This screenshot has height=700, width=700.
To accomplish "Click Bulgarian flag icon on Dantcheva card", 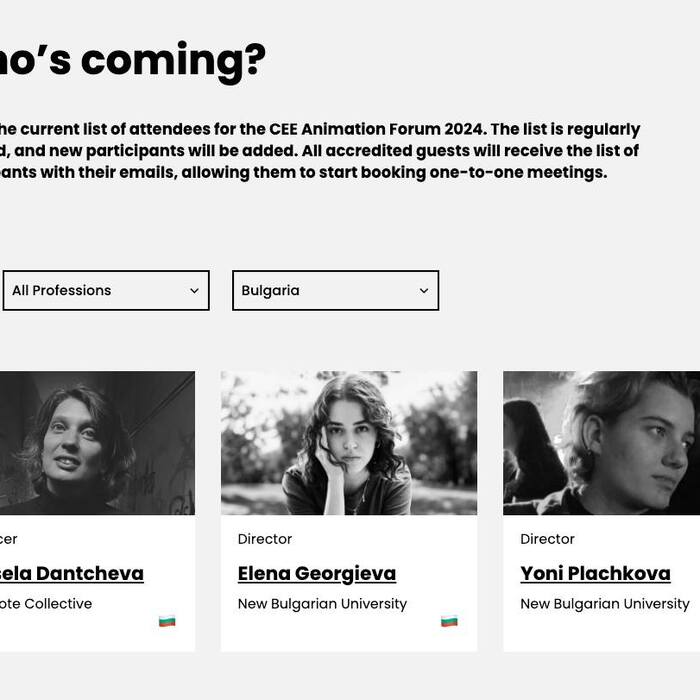I will 167,622.
